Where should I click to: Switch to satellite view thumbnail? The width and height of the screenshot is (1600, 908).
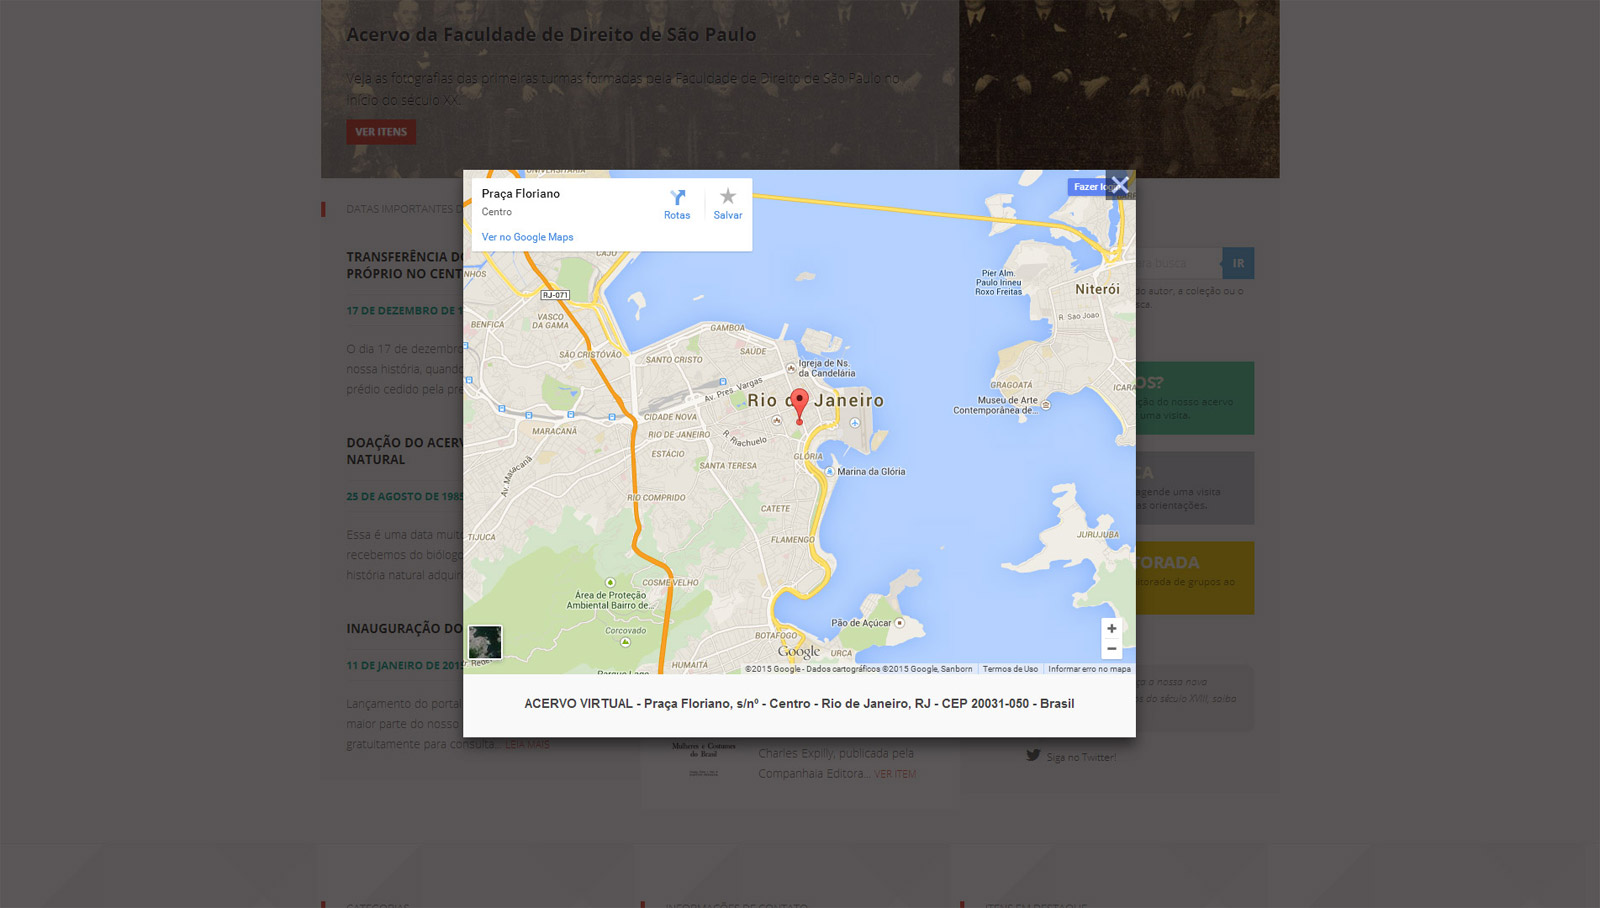coord(485,642)
